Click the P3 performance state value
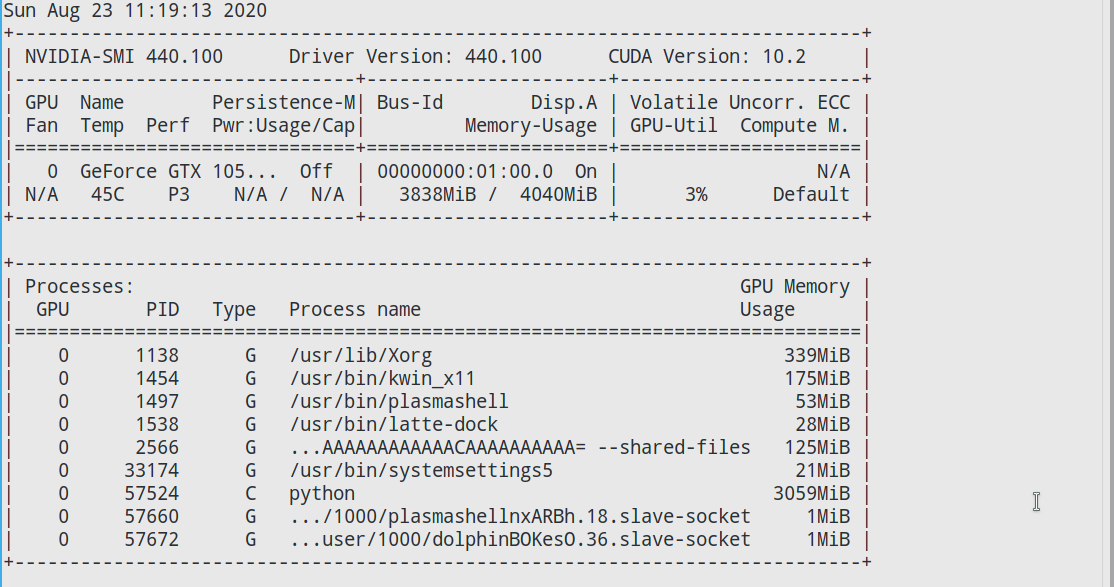The width and height of the screenshot is (1114, 587). click(x=179, y=195)
